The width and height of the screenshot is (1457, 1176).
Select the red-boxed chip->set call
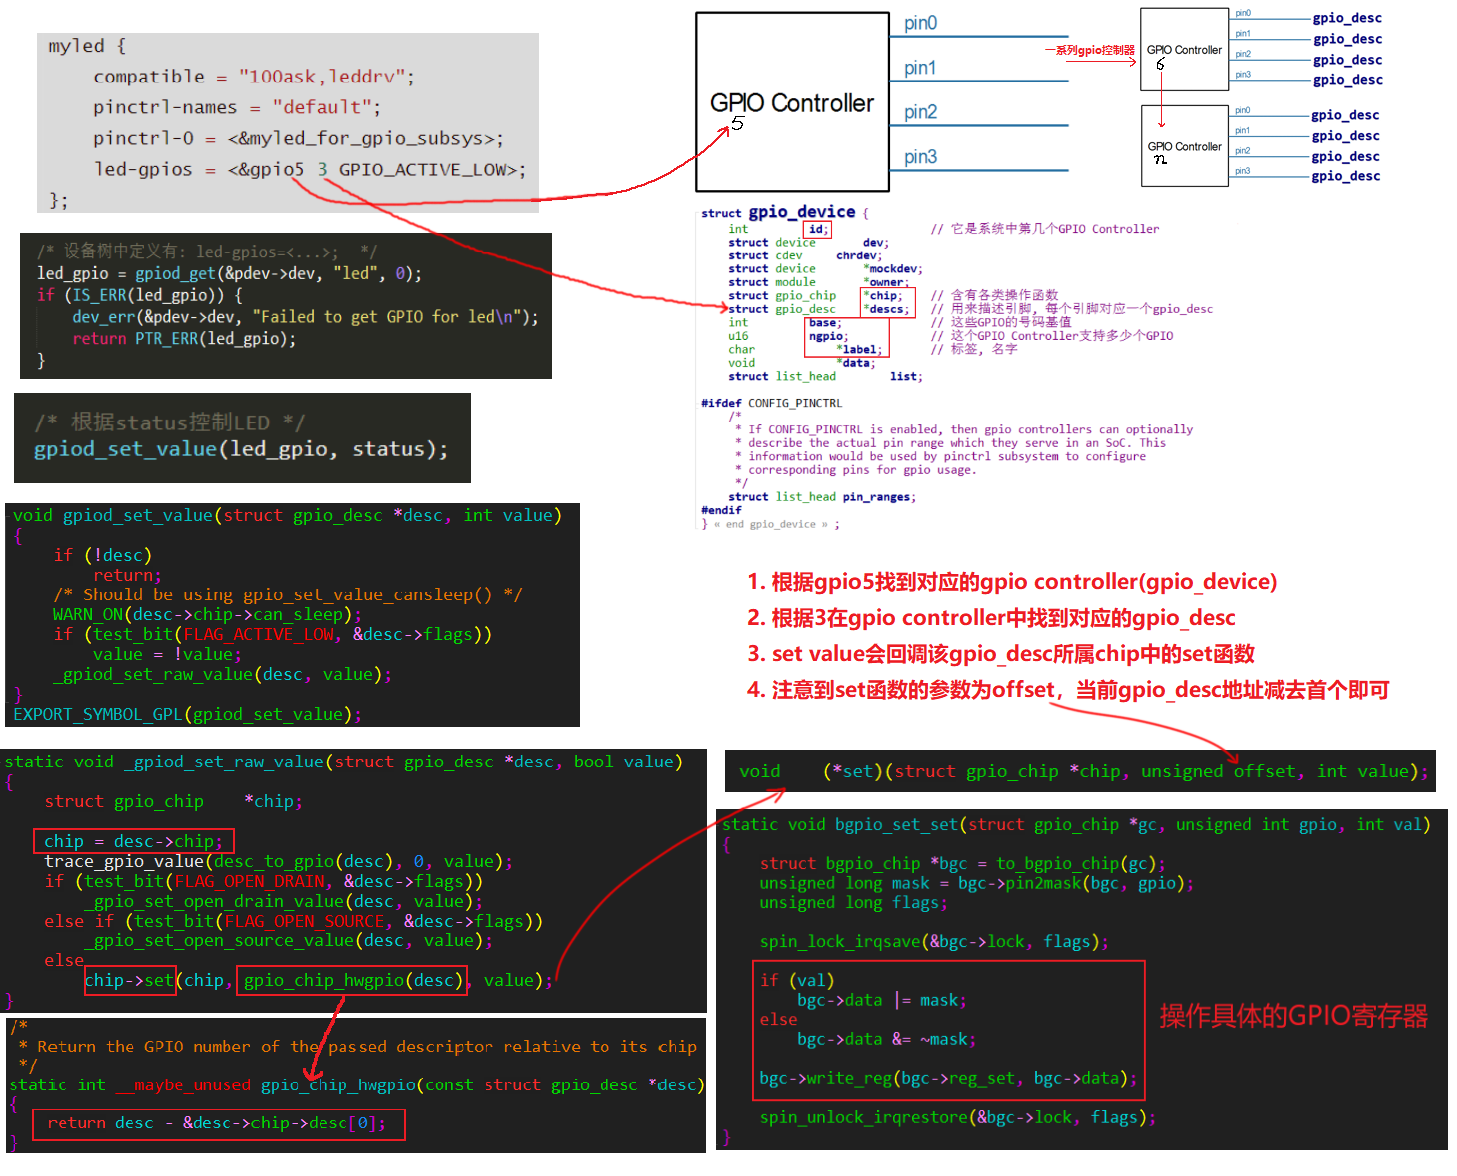pos(130,980)
